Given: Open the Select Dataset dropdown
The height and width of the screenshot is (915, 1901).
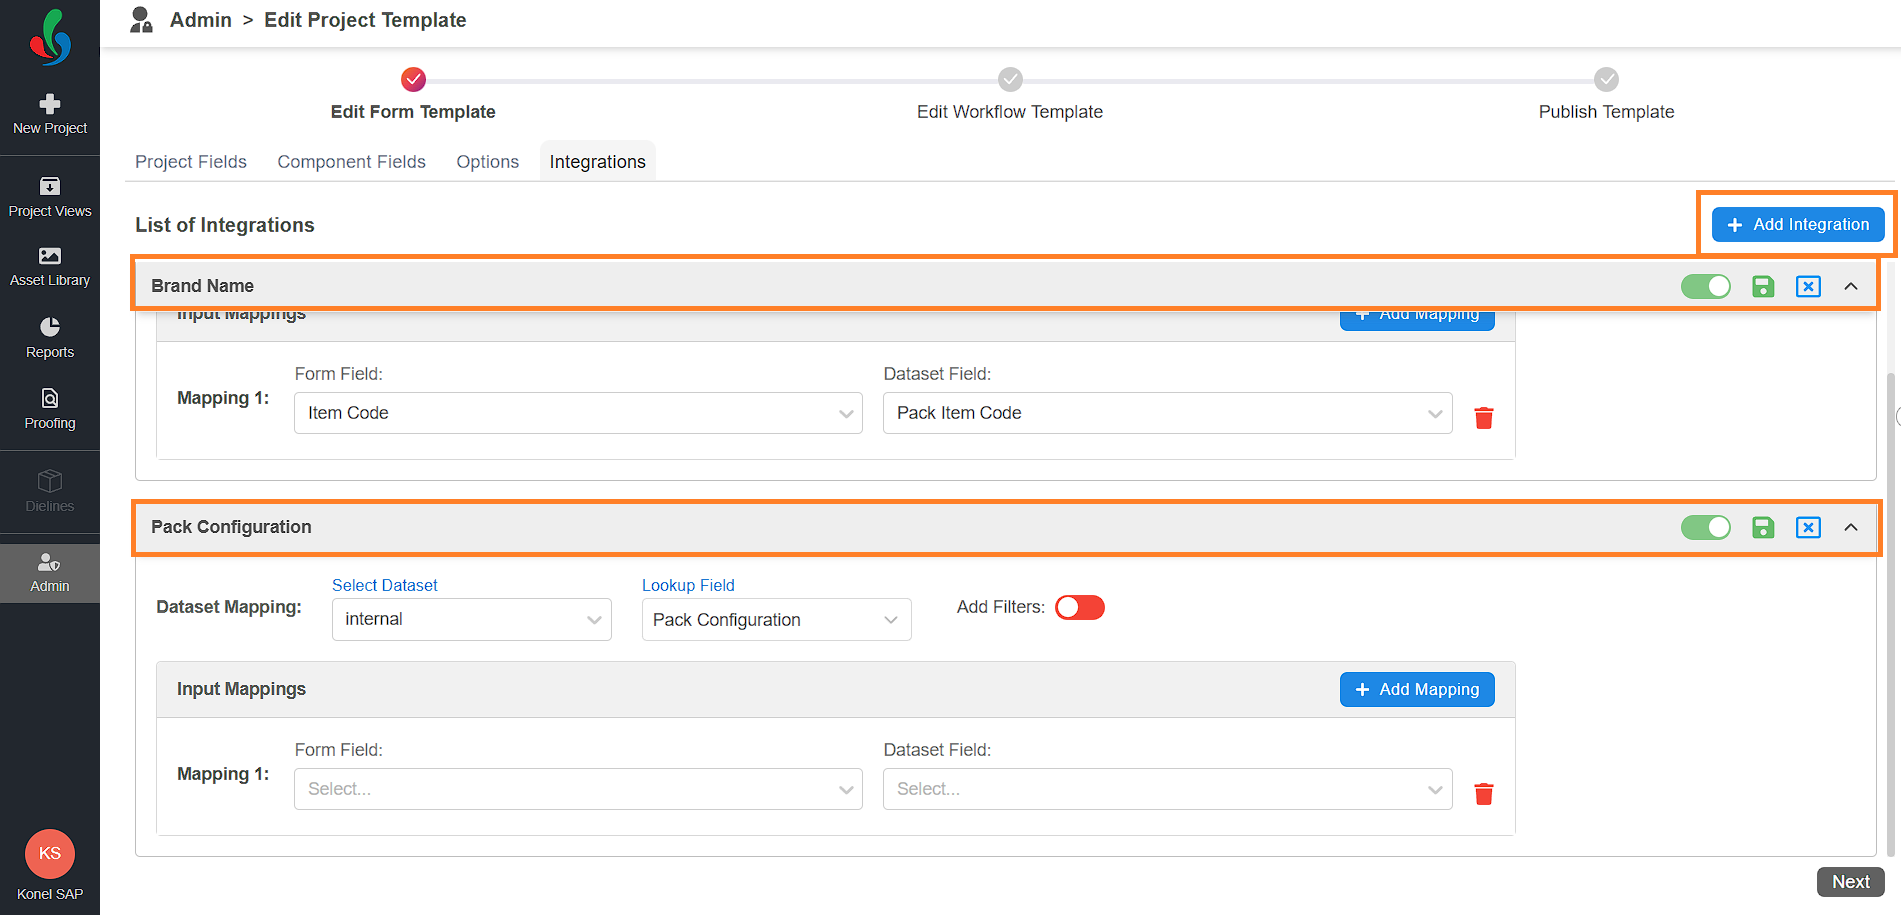Looking at the screenshot, I should [471, 620].
